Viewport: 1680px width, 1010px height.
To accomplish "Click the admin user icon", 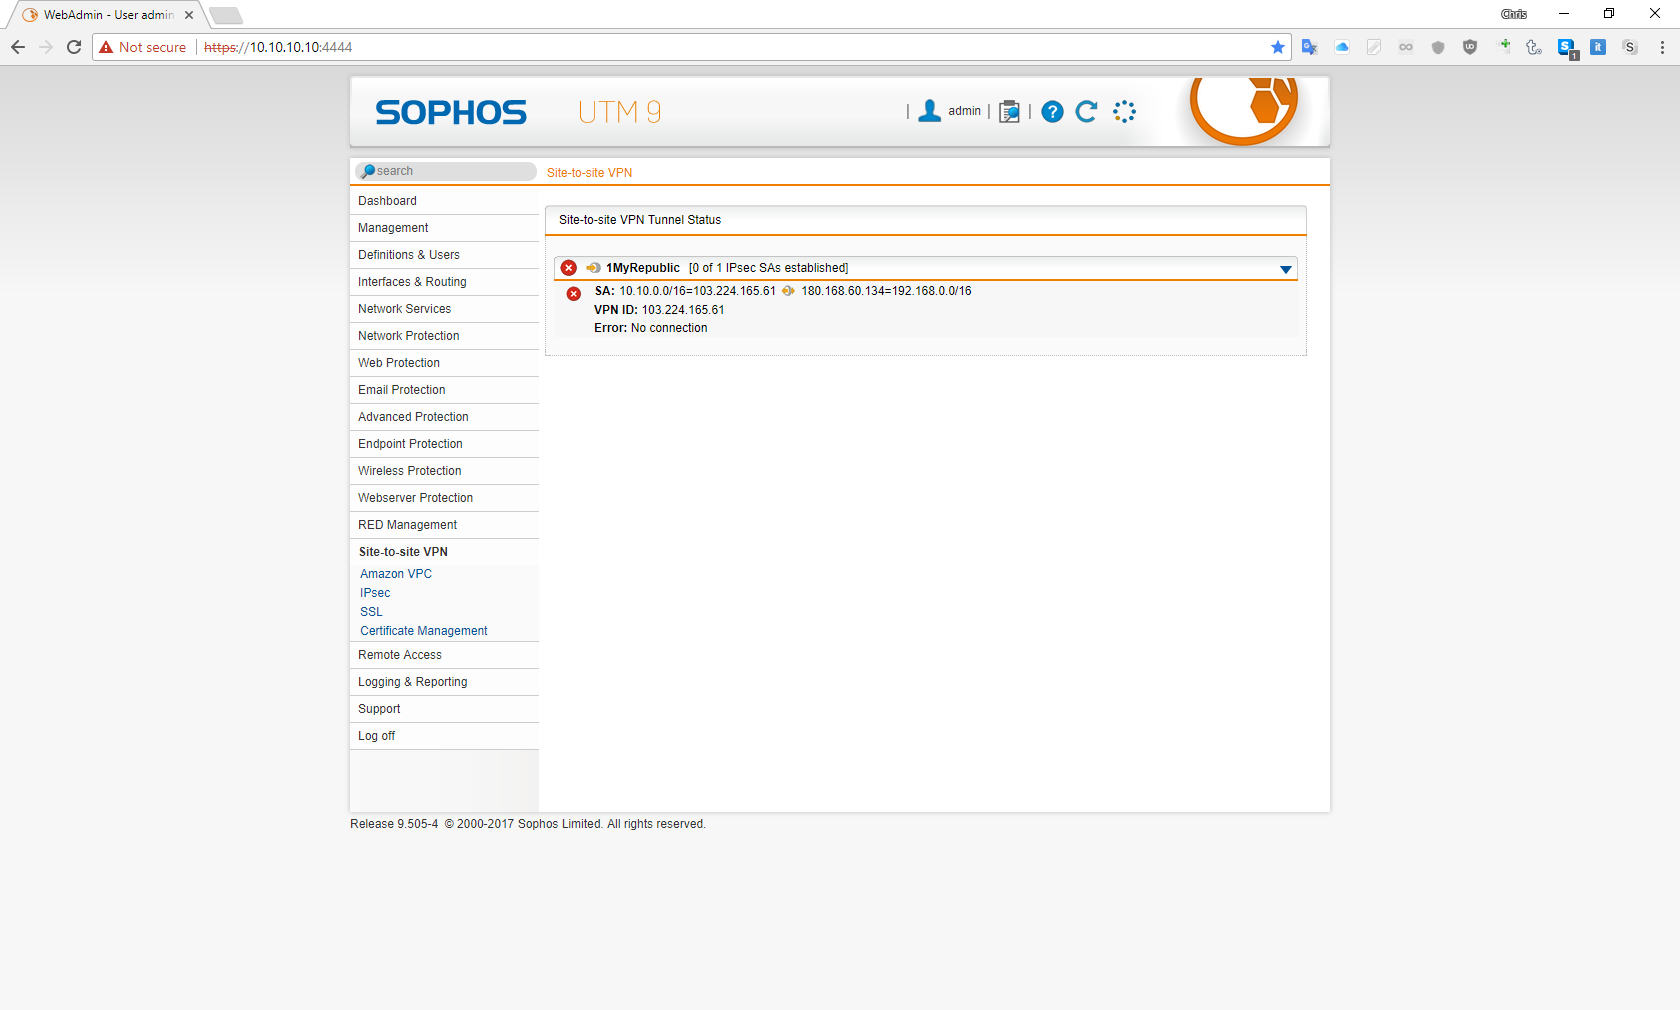I will coord(930,111).
